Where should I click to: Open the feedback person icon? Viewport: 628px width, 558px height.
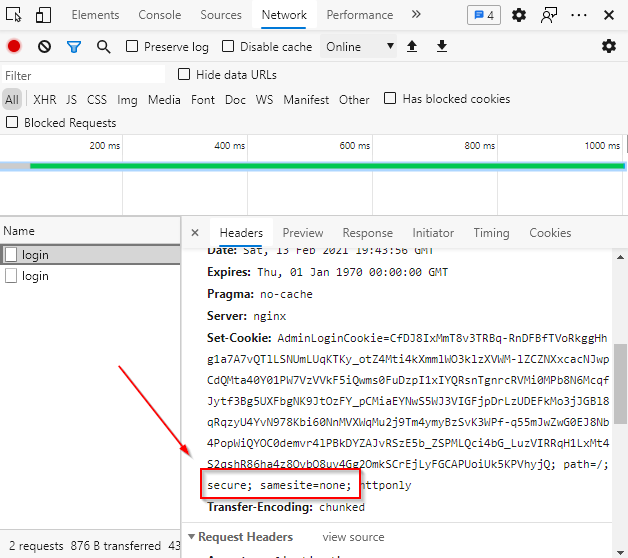(549, 15)
